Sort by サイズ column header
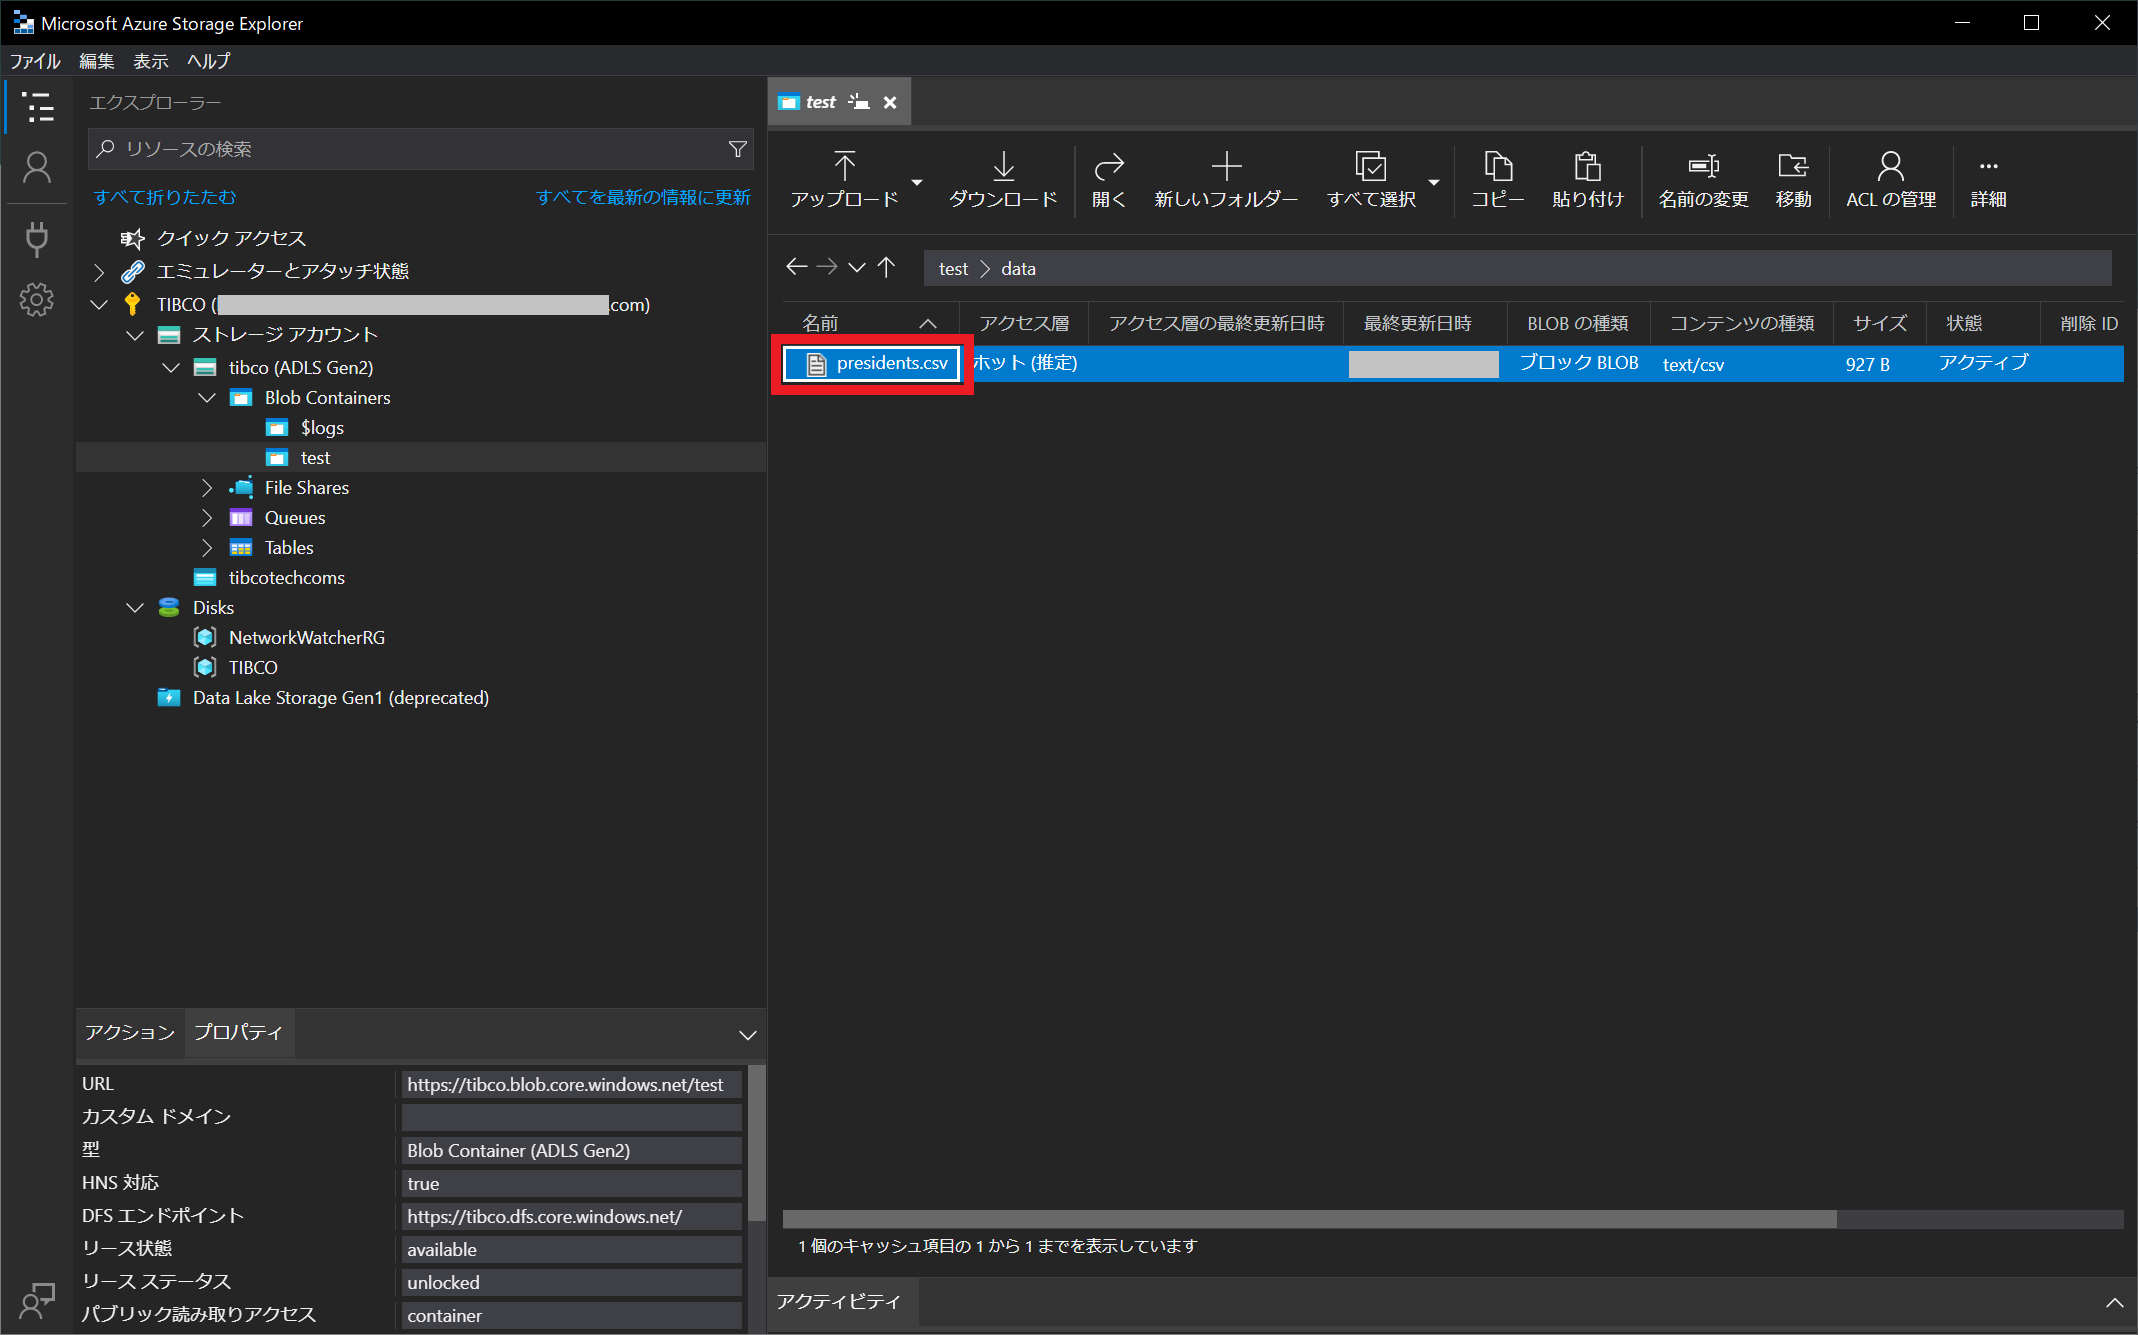Image resolution: width=2138 pixels, height=1335 pixels. coord(1879,323)
